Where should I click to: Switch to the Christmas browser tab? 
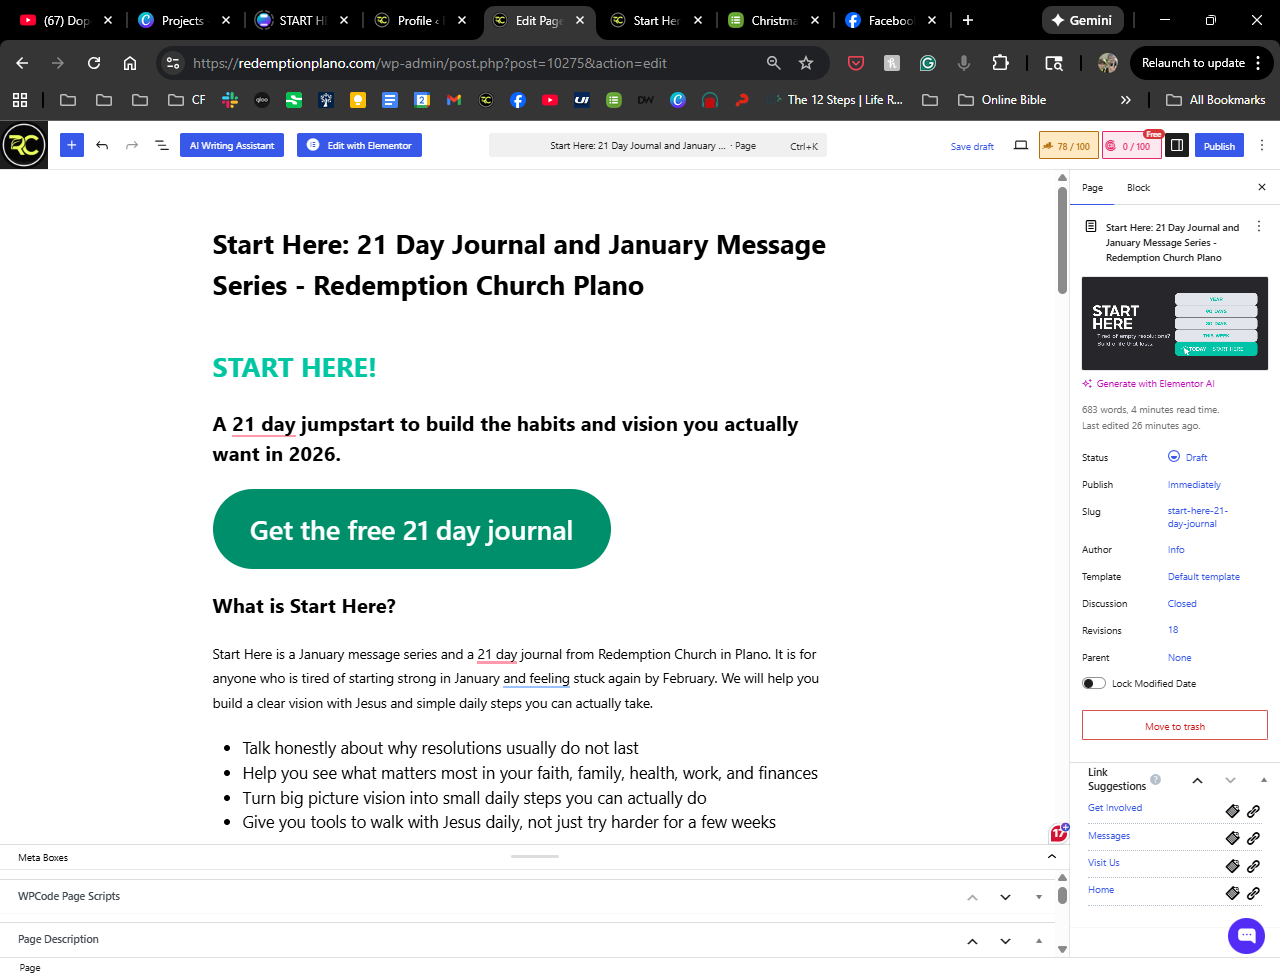click(x=773, y=20)
